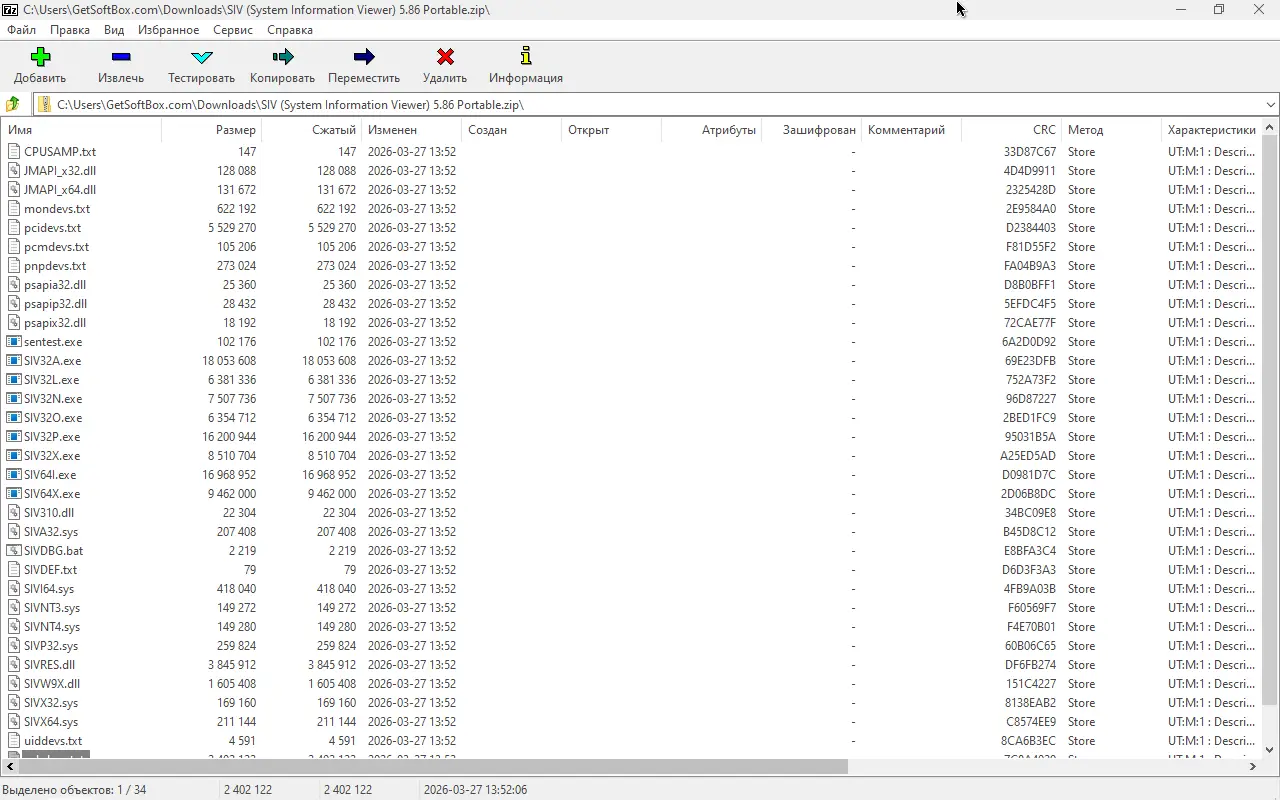Click the Переместить arrow icon

click(x=364, y=57)
